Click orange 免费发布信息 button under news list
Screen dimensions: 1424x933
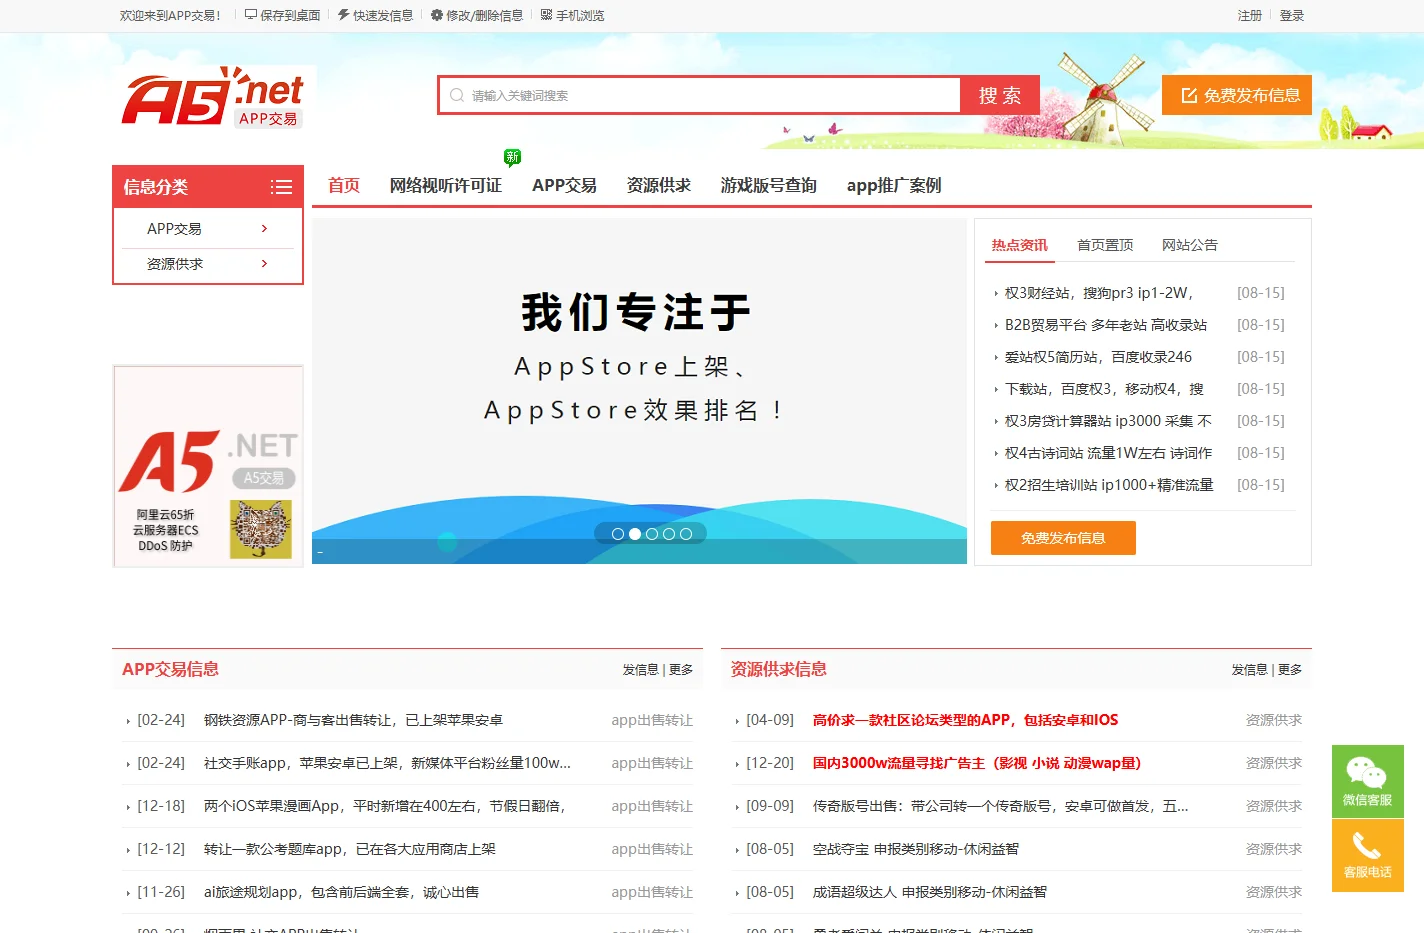pyautogui.click(x=1063, y=538)
